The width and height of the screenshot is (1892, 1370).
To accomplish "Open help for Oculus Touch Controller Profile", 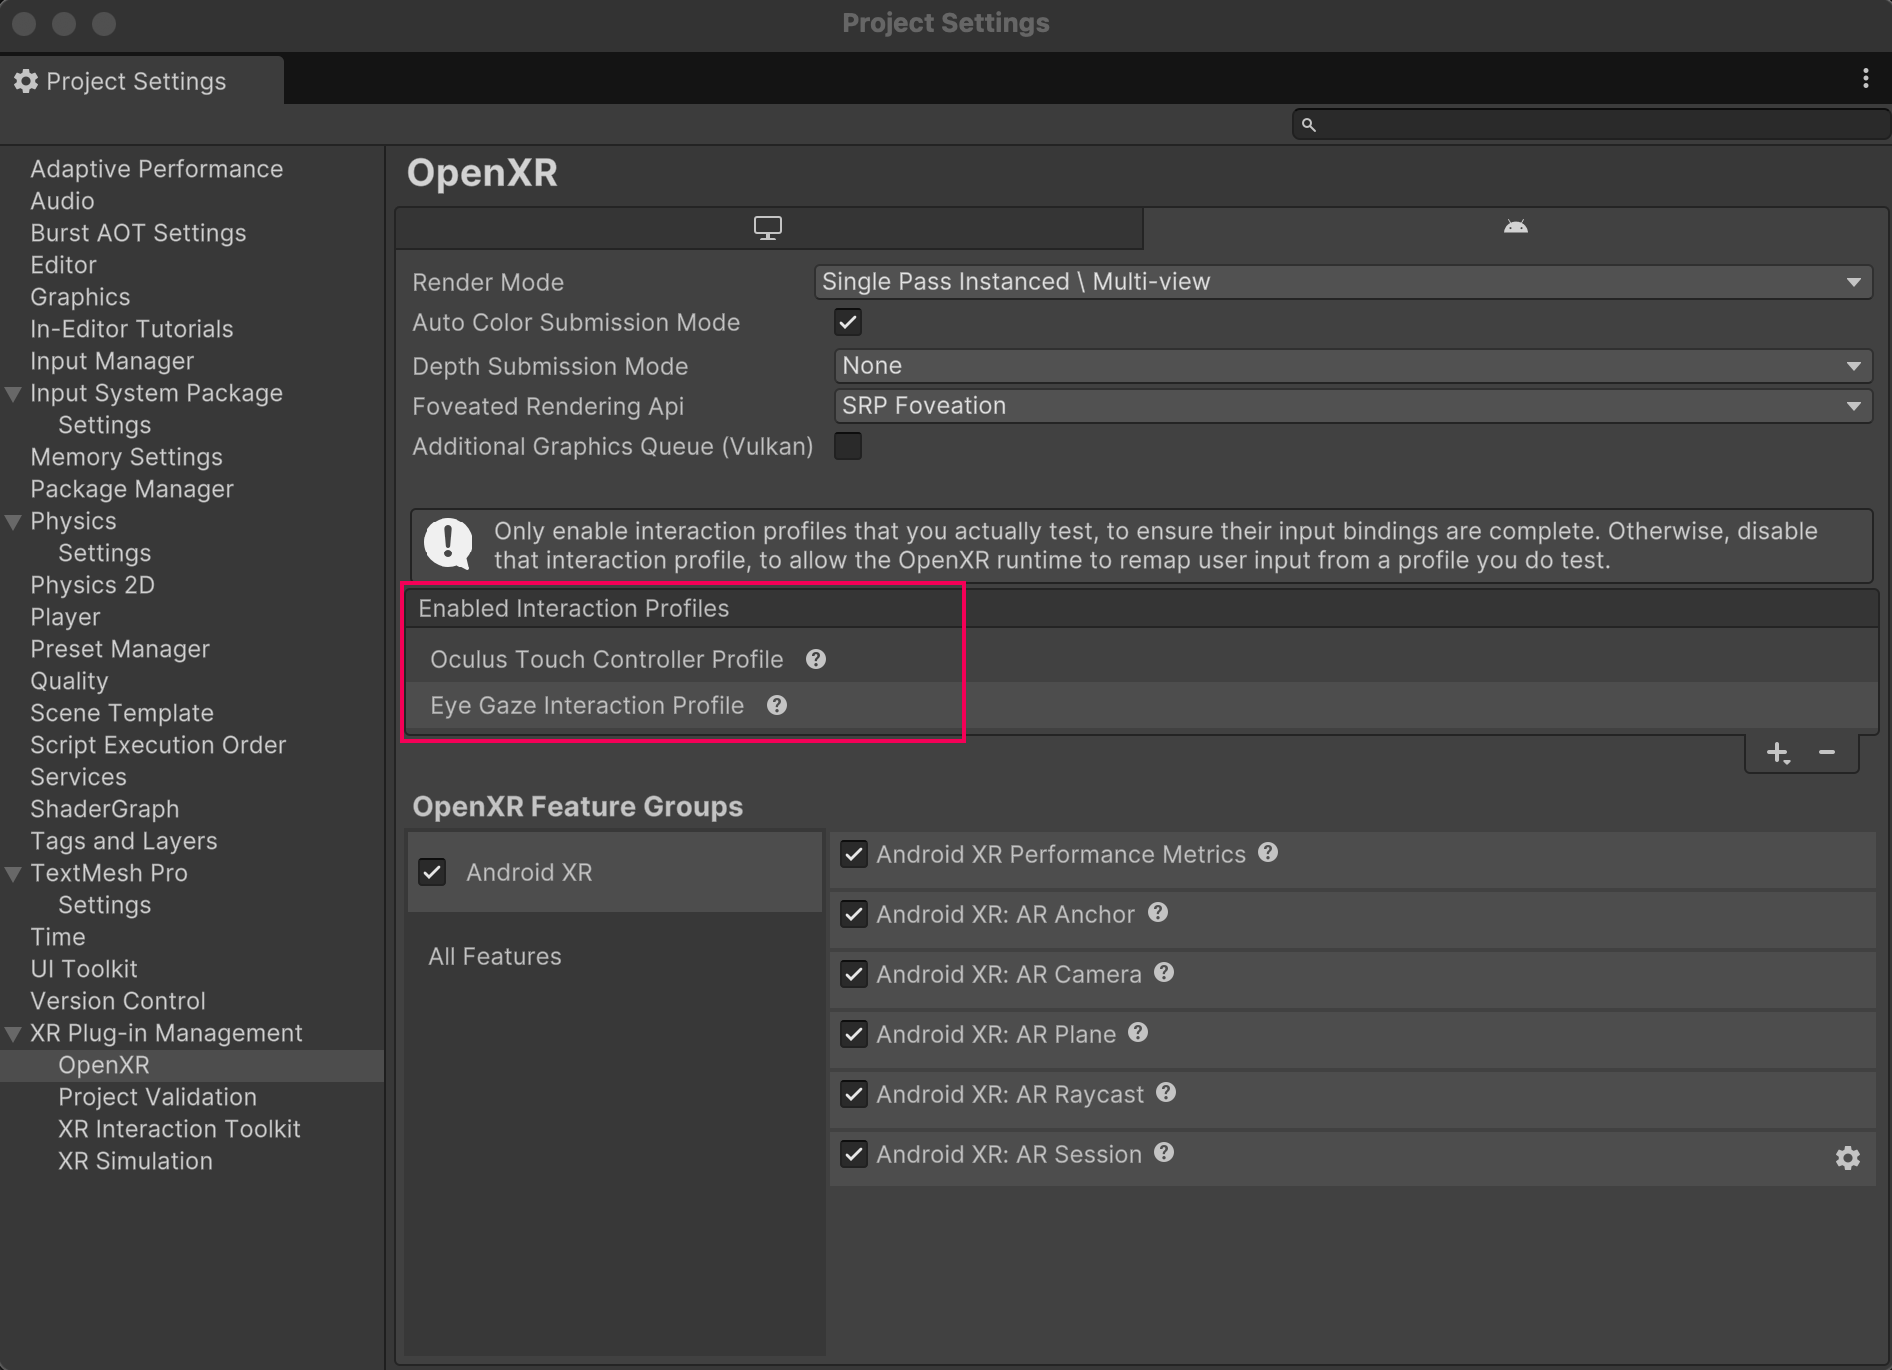I will point(815,658).
